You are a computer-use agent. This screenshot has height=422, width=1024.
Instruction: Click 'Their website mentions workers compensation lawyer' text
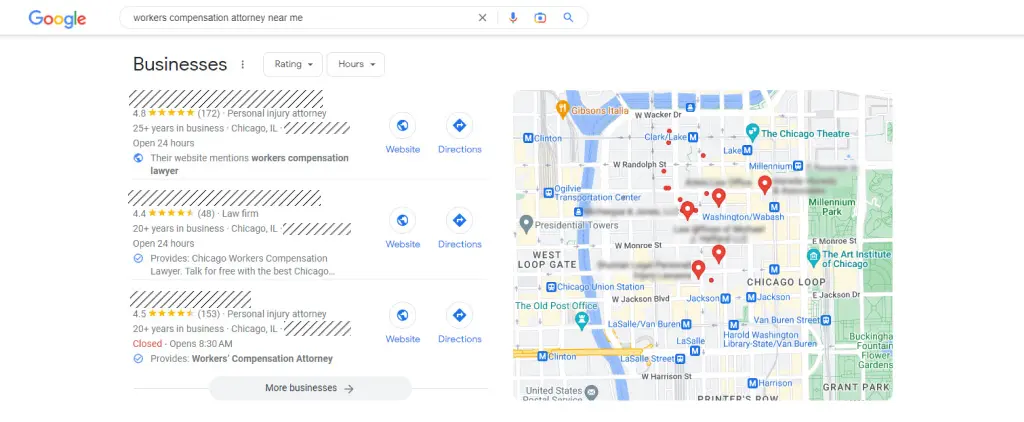[x=249, y=164]
